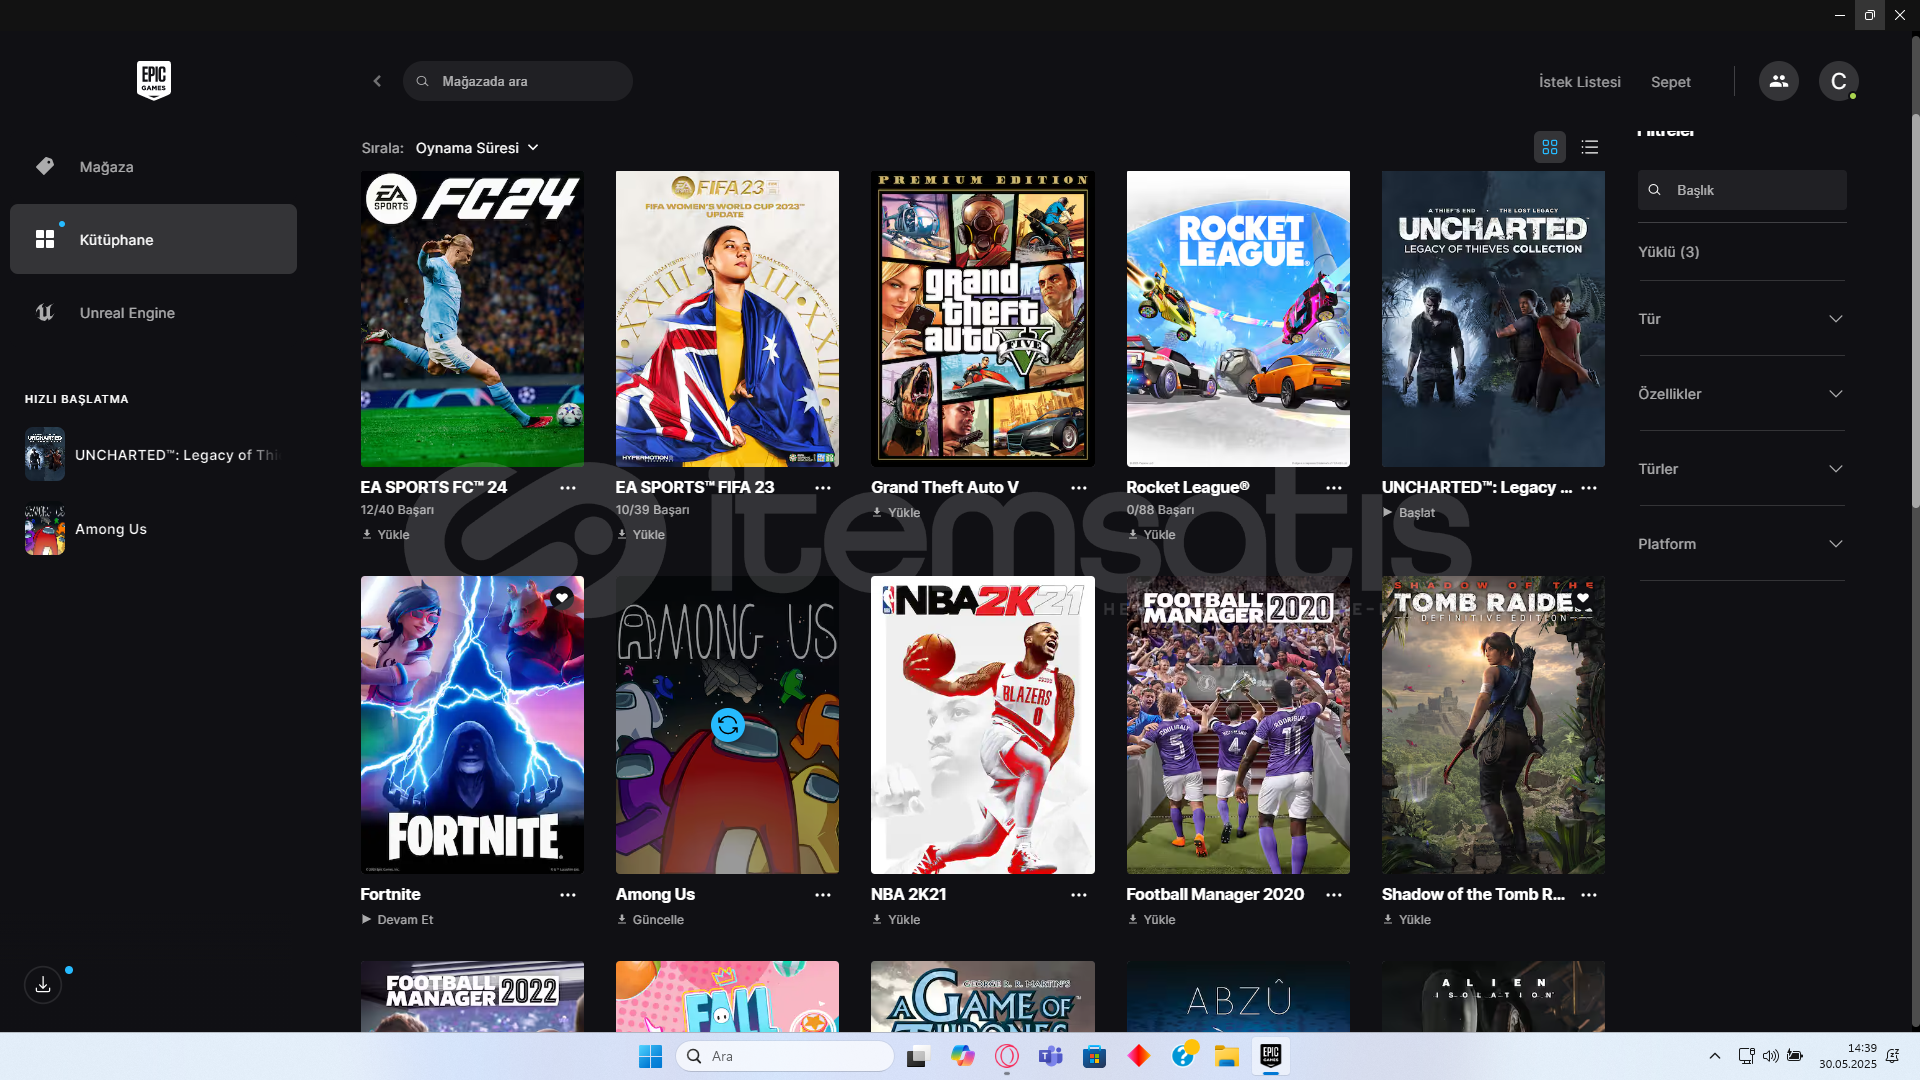Open the NBA 2K21 cover art

coord(983,725)
